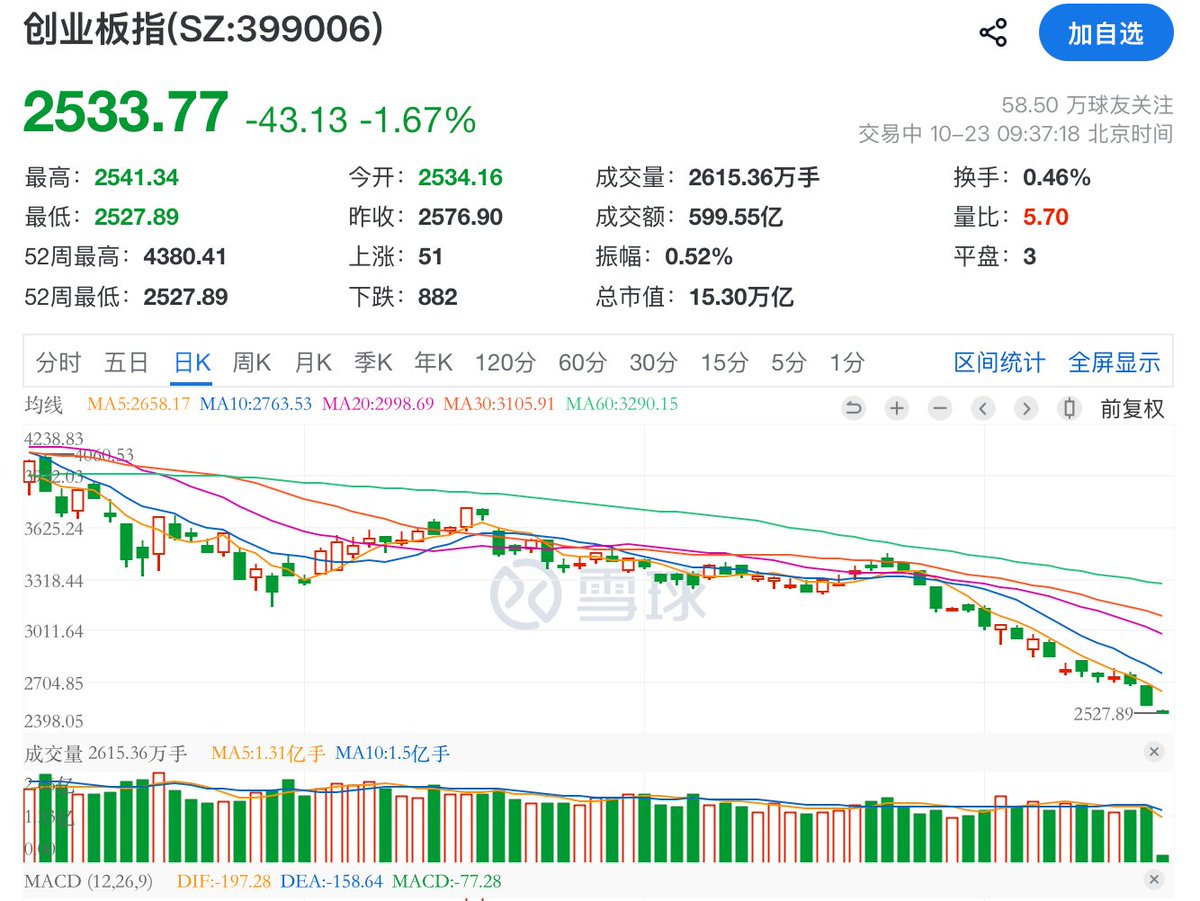
Task: Click the MA5:2658.17 legend label
Action: pyautogui.click(x=139, y=404)
